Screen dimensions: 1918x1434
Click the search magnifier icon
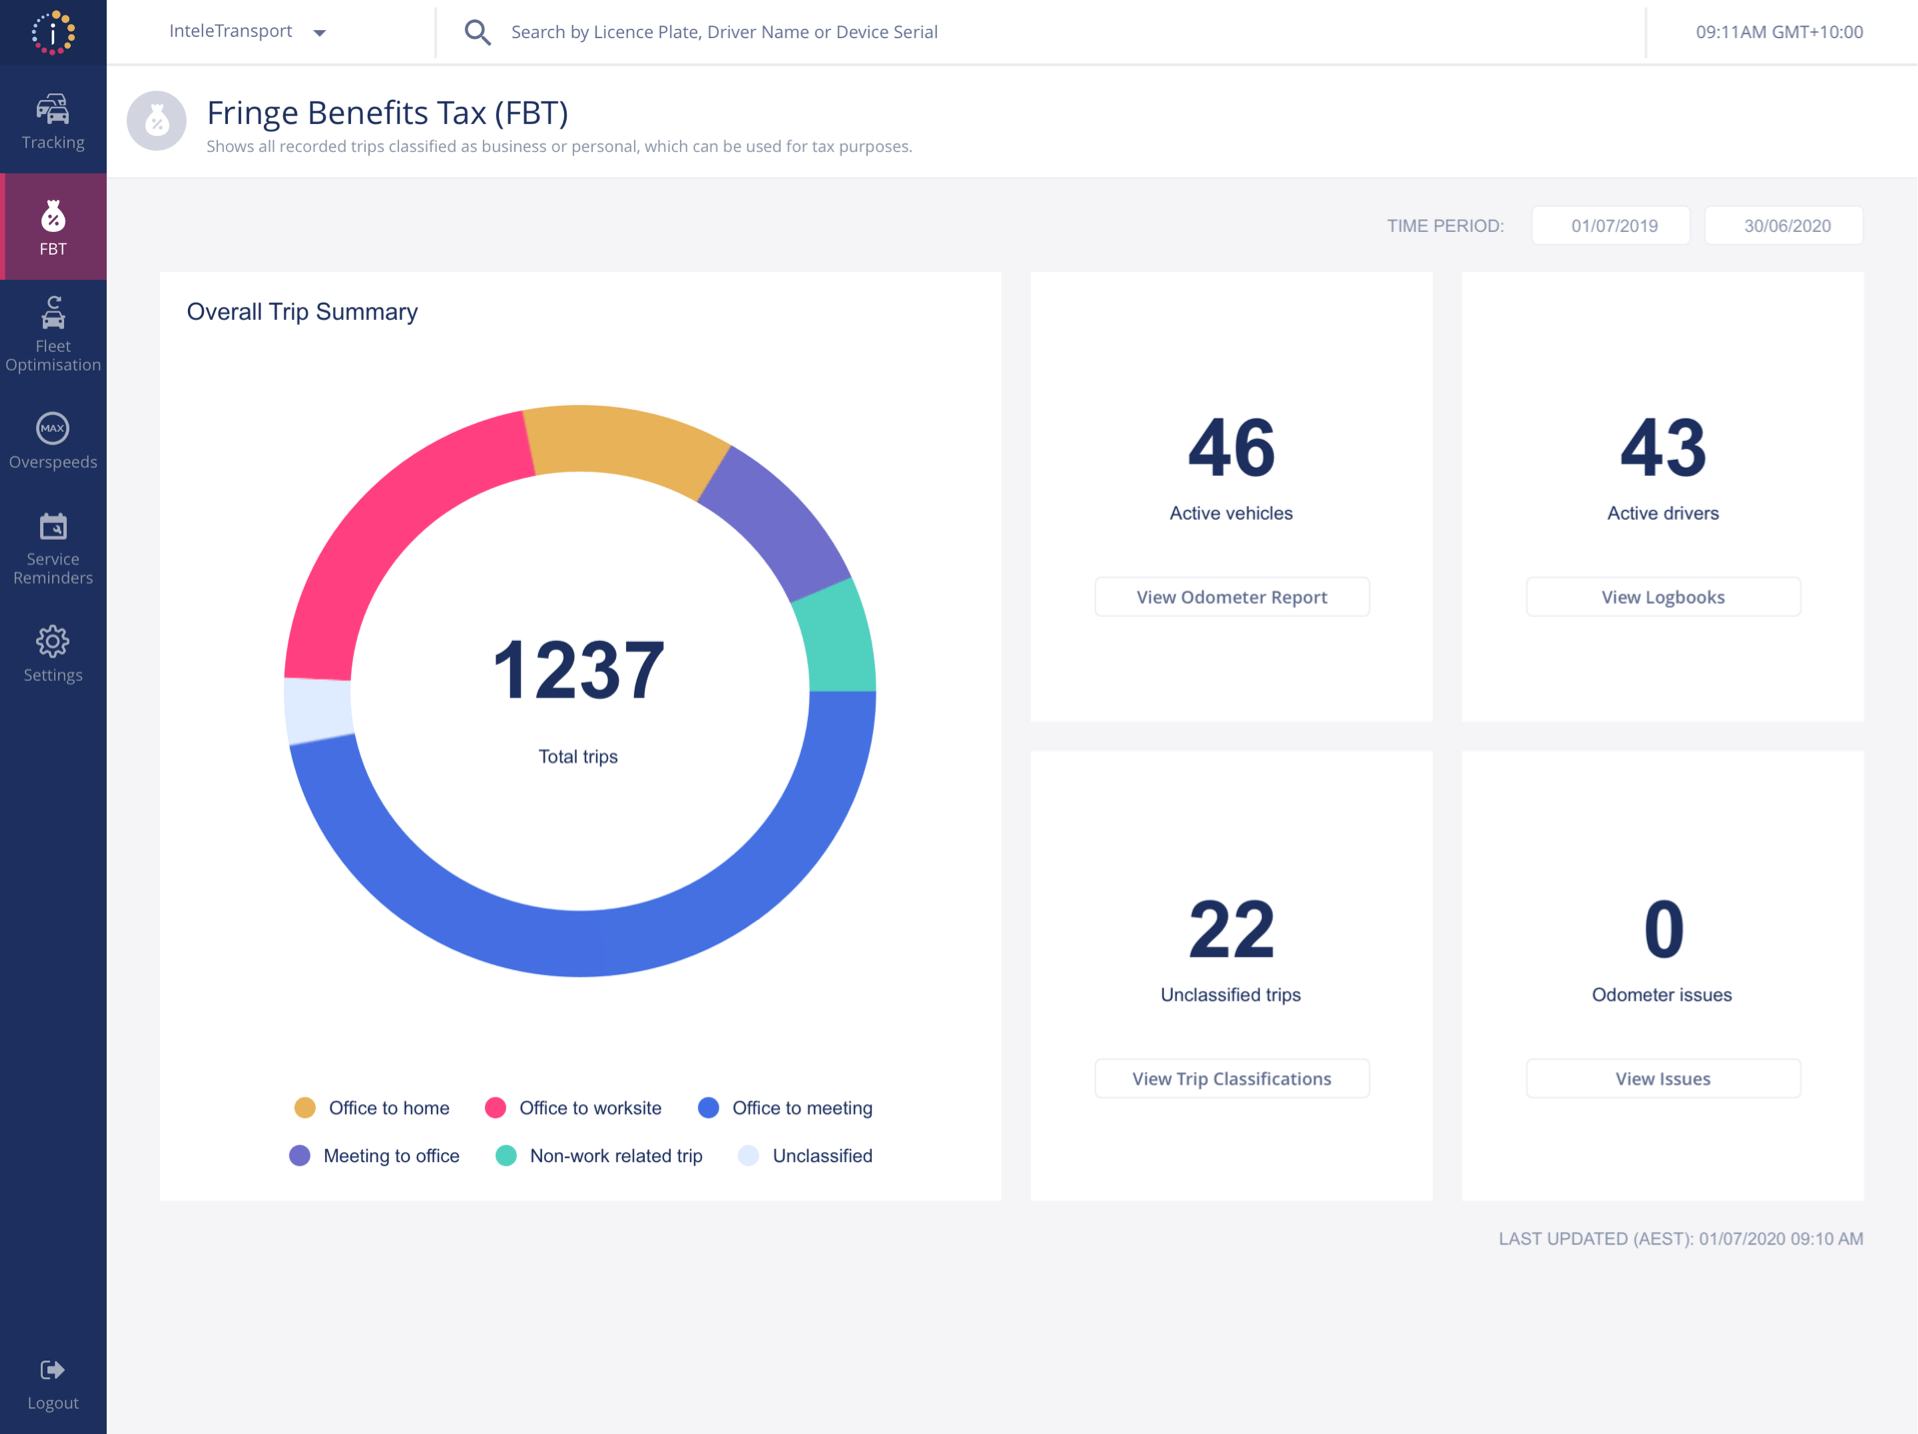(477, 32)
